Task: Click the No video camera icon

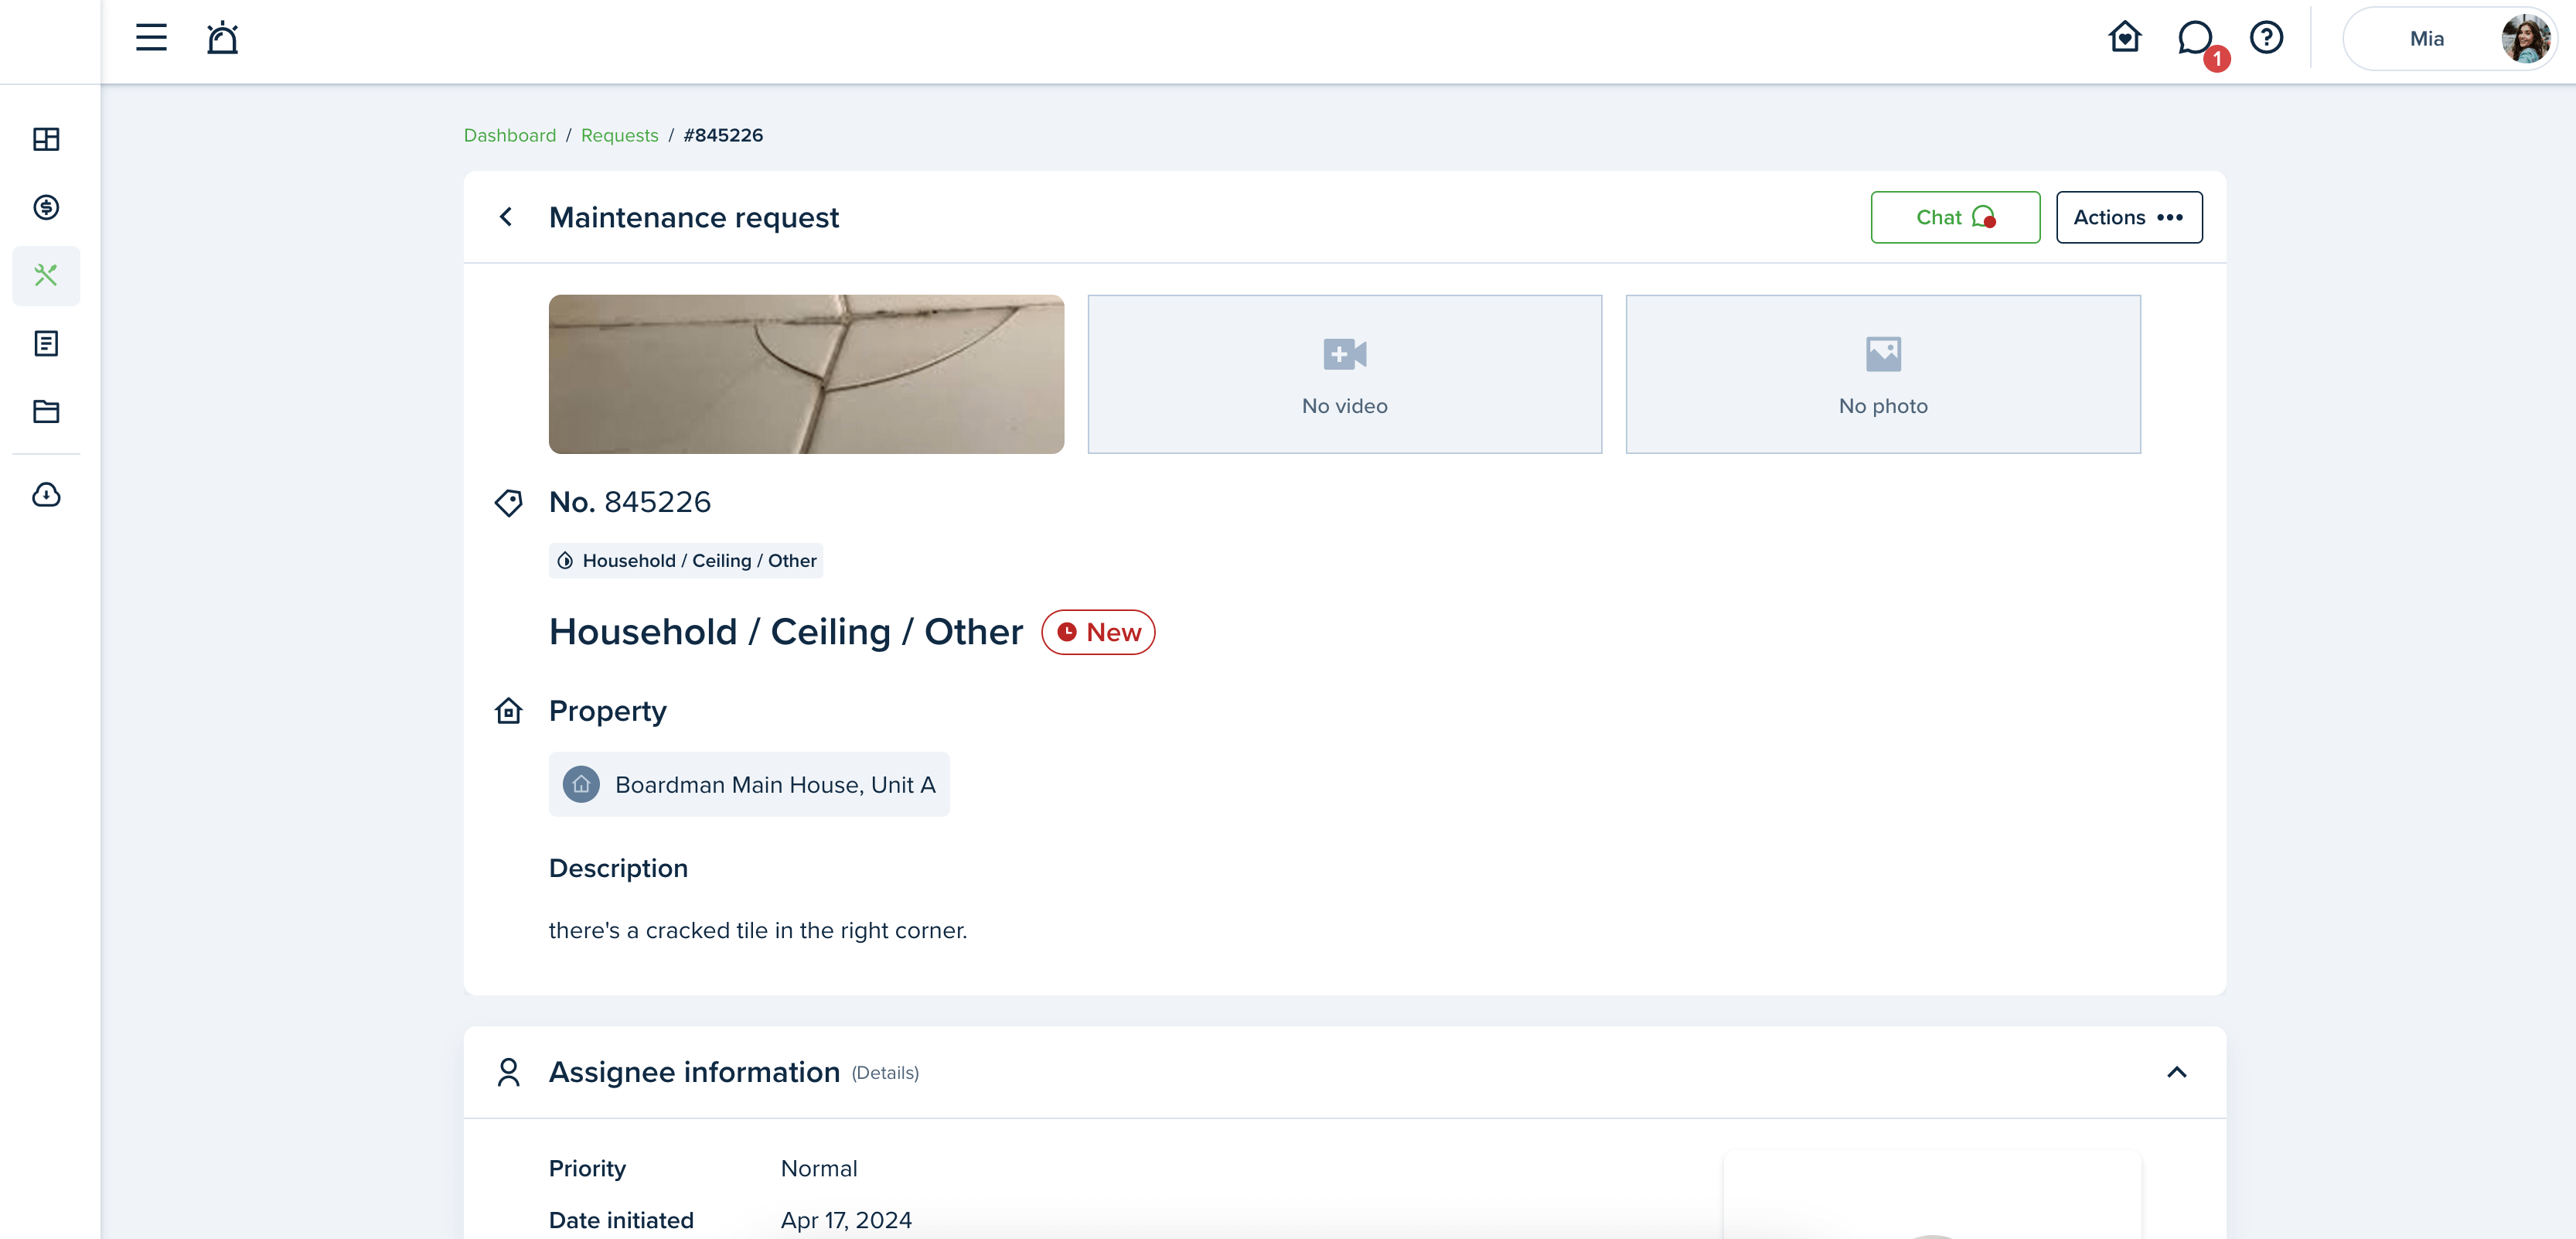Action: click(x=1344, y=354)
